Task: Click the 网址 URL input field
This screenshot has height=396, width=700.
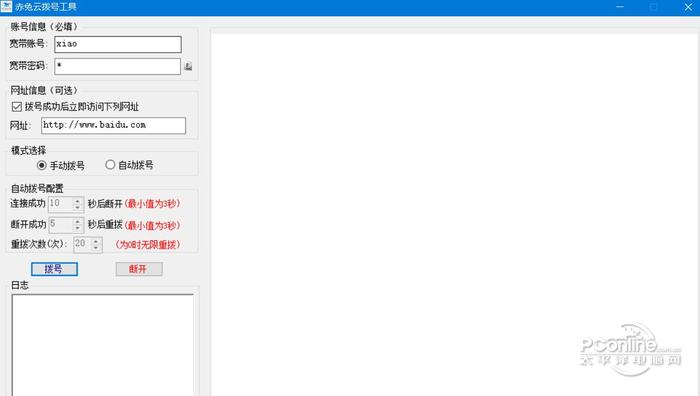Action: coord(113,125)
